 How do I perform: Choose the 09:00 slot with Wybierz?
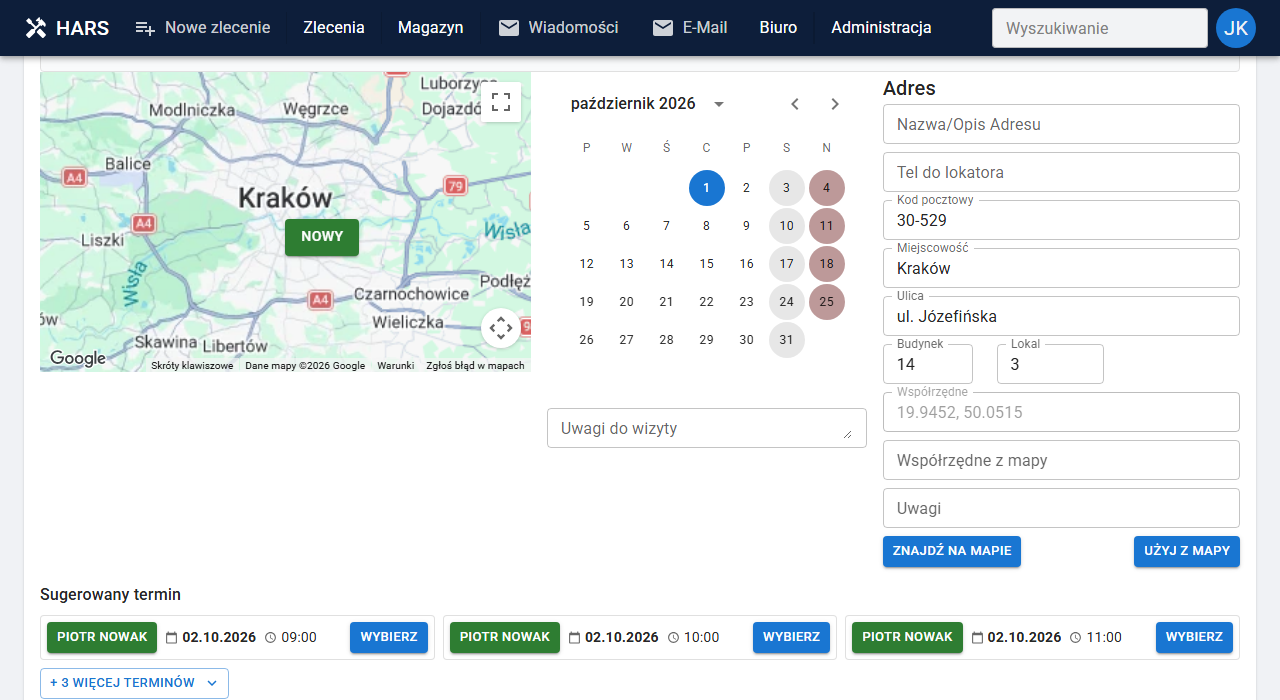[389, 637]
